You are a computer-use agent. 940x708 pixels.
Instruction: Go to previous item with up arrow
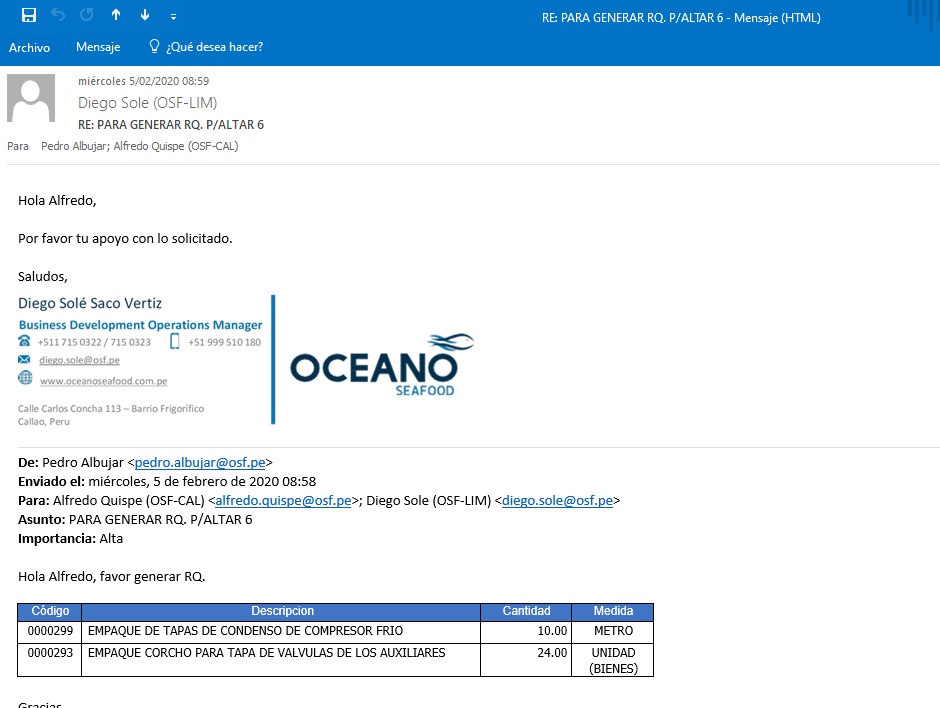coord(116,15)
